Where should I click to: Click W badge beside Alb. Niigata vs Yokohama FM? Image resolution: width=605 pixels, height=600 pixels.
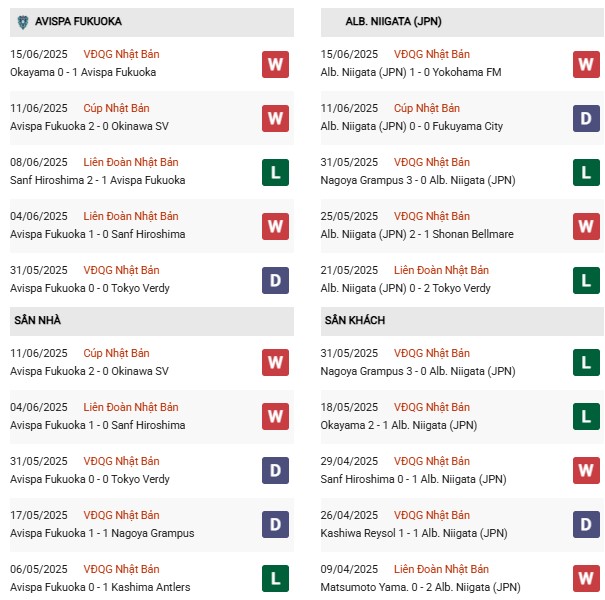pyautogui.click(x=586, y=64)
